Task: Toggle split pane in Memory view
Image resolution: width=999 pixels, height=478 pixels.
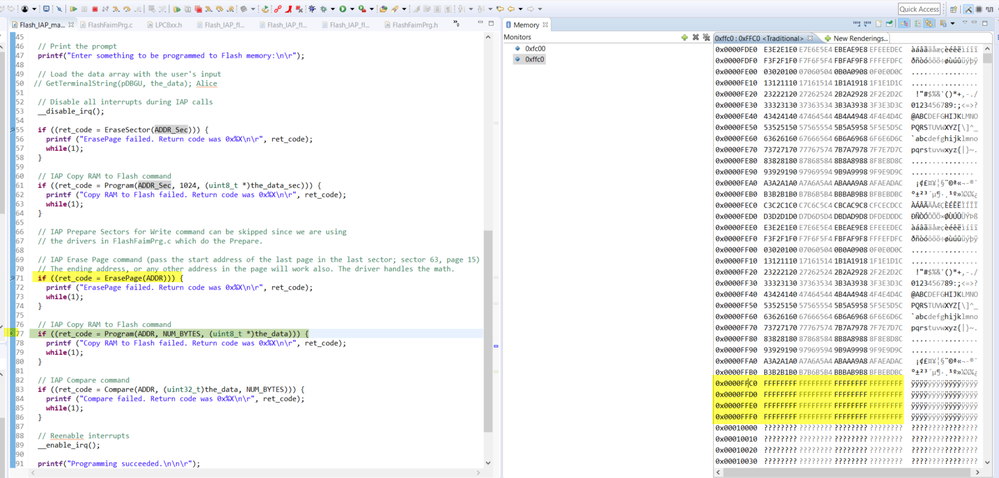Action: pyautogui.click(x=918, y=24)
